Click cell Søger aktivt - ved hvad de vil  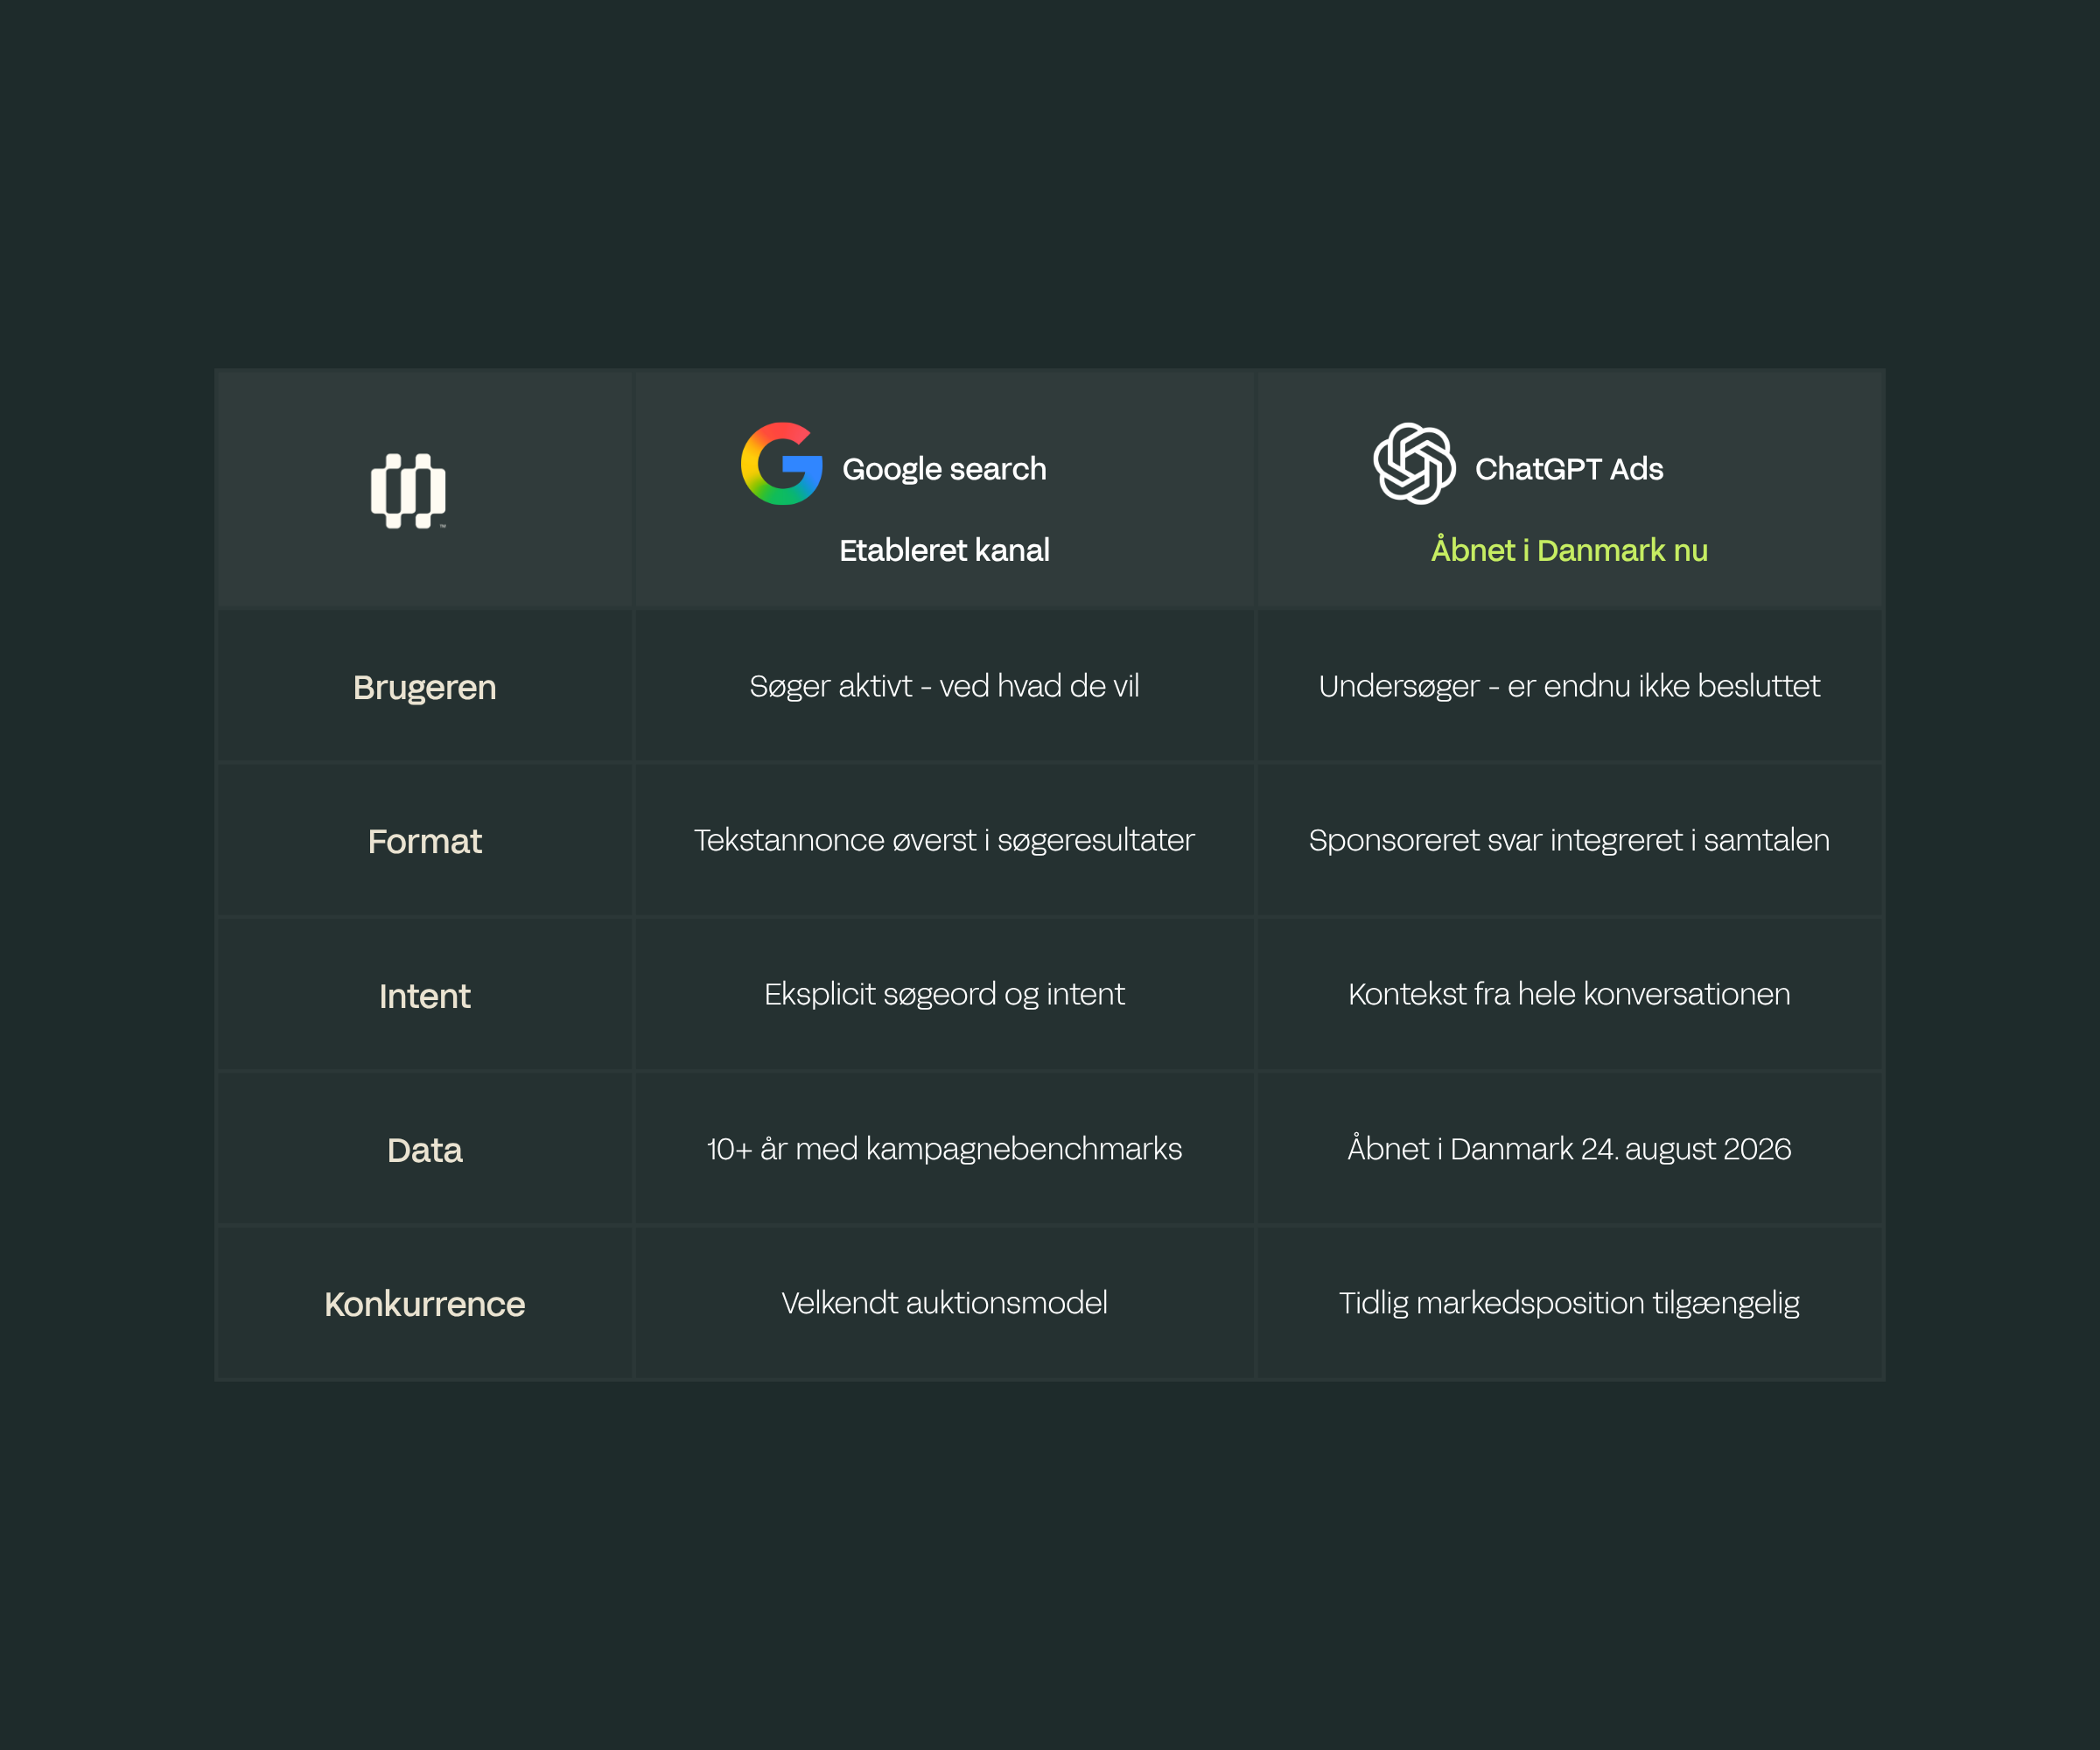(944, 686)
